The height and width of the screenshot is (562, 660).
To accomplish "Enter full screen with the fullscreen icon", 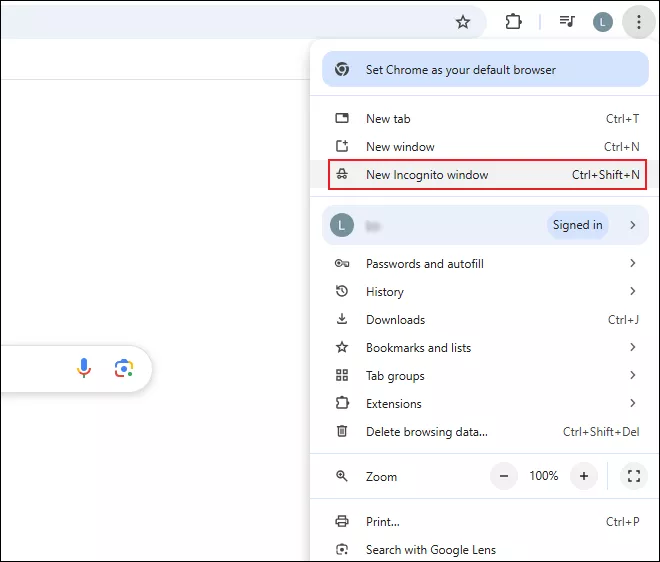I will (x=634, y=476).
